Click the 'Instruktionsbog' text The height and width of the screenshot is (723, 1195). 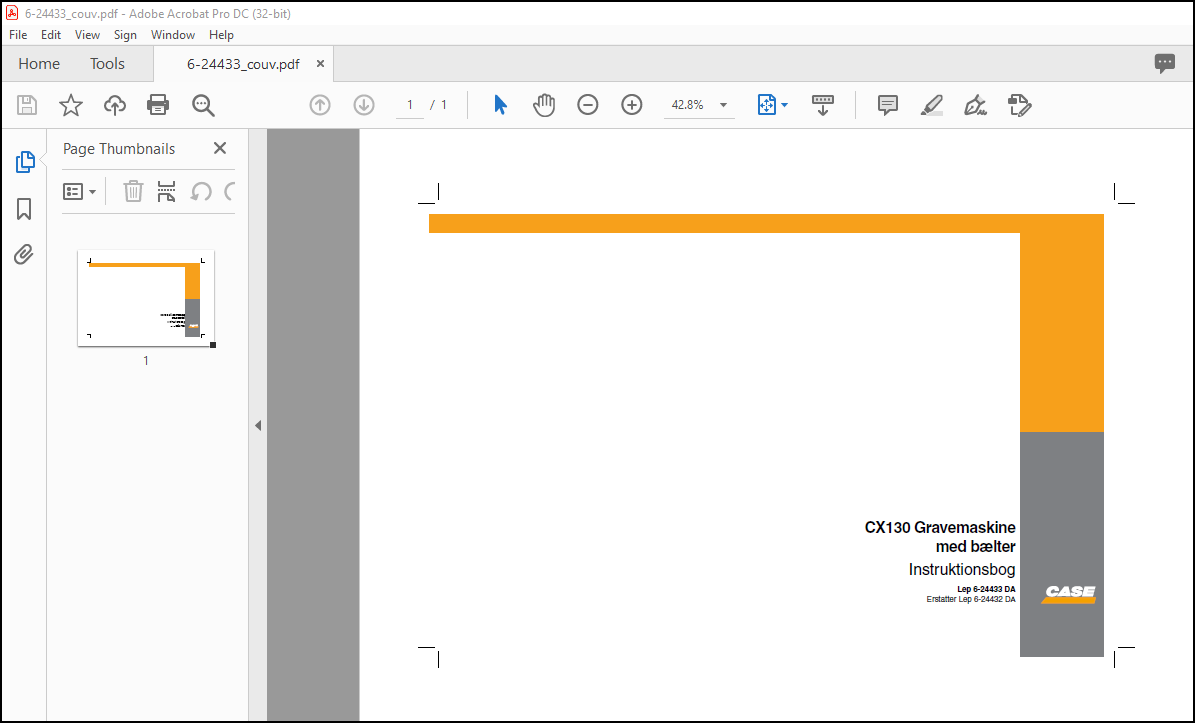962,570
